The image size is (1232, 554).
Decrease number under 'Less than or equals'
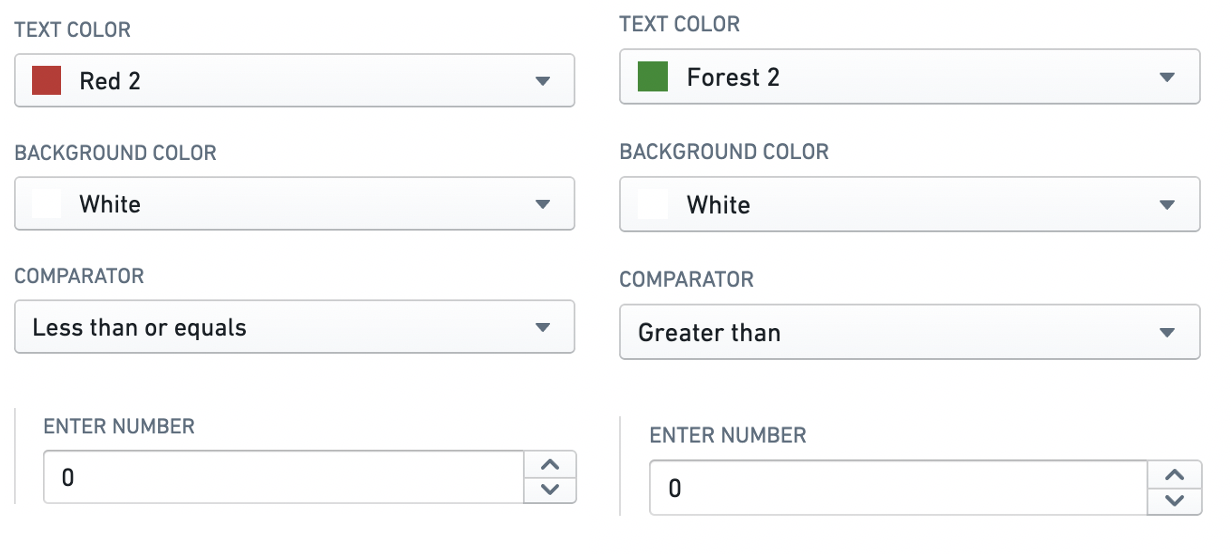[x=550, y=490]
